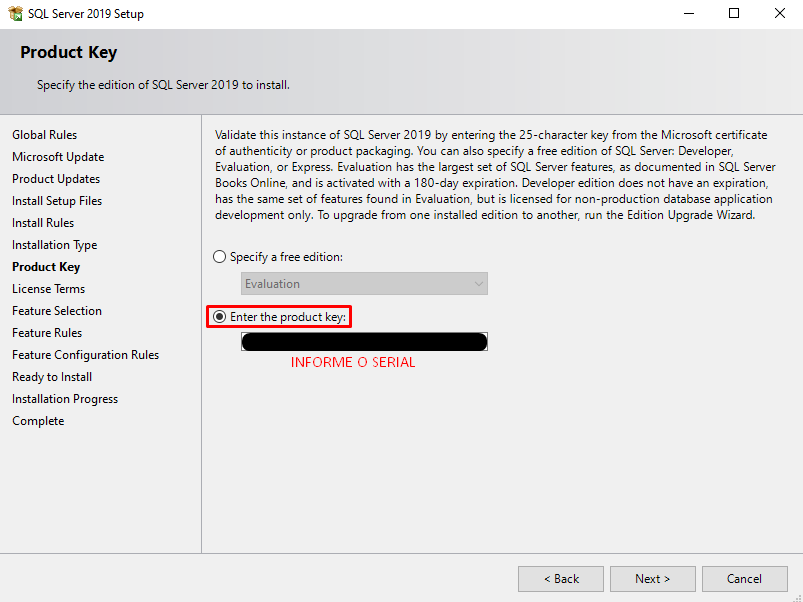Click the Install Setup Files step
This screenshot has height=602, width=803.
click(57, 201)
